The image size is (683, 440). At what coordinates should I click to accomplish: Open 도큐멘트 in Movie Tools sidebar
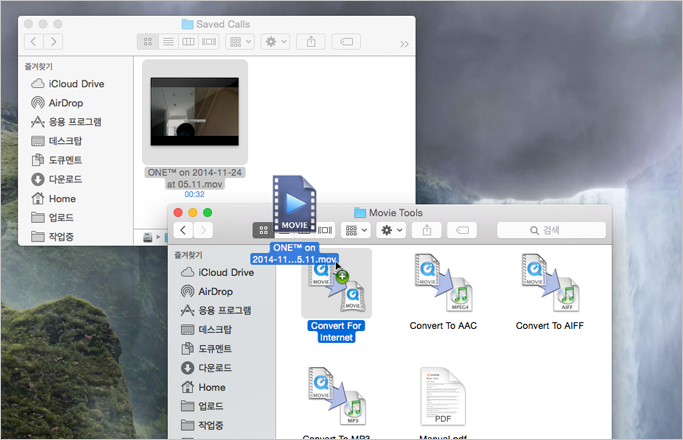[x=206, y=349]
